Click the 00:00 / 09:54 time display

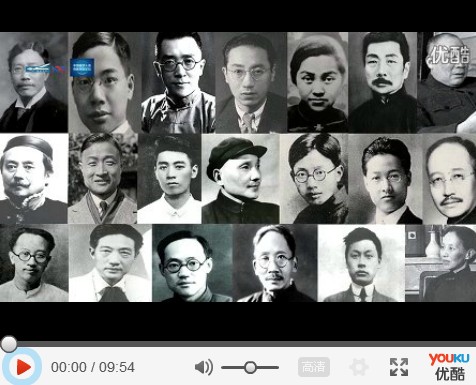93,367
